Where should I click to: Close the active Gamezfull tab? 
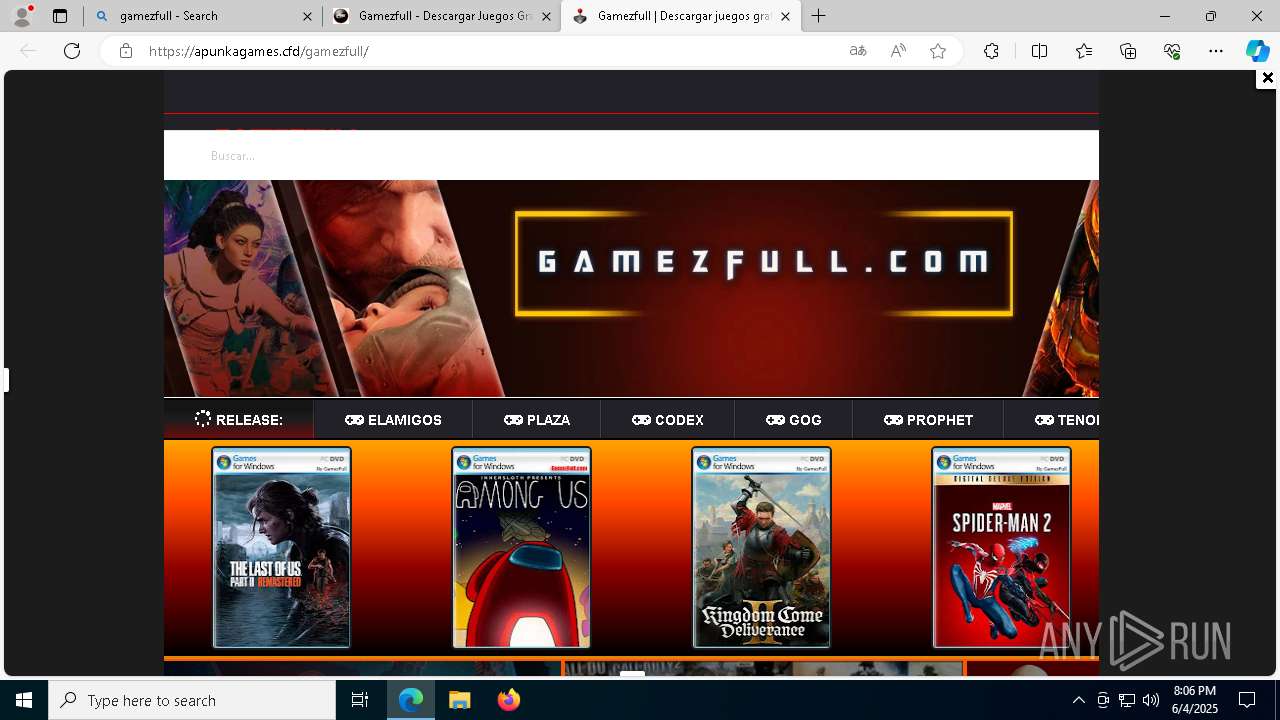[785, 16]
